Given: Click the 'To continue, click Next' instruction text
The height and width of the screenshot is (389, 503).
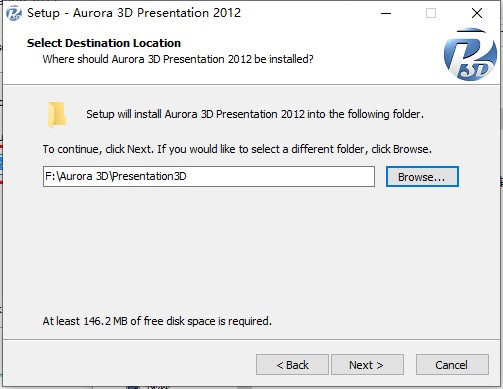Looking at the screenshot, I should pos(237,149).
